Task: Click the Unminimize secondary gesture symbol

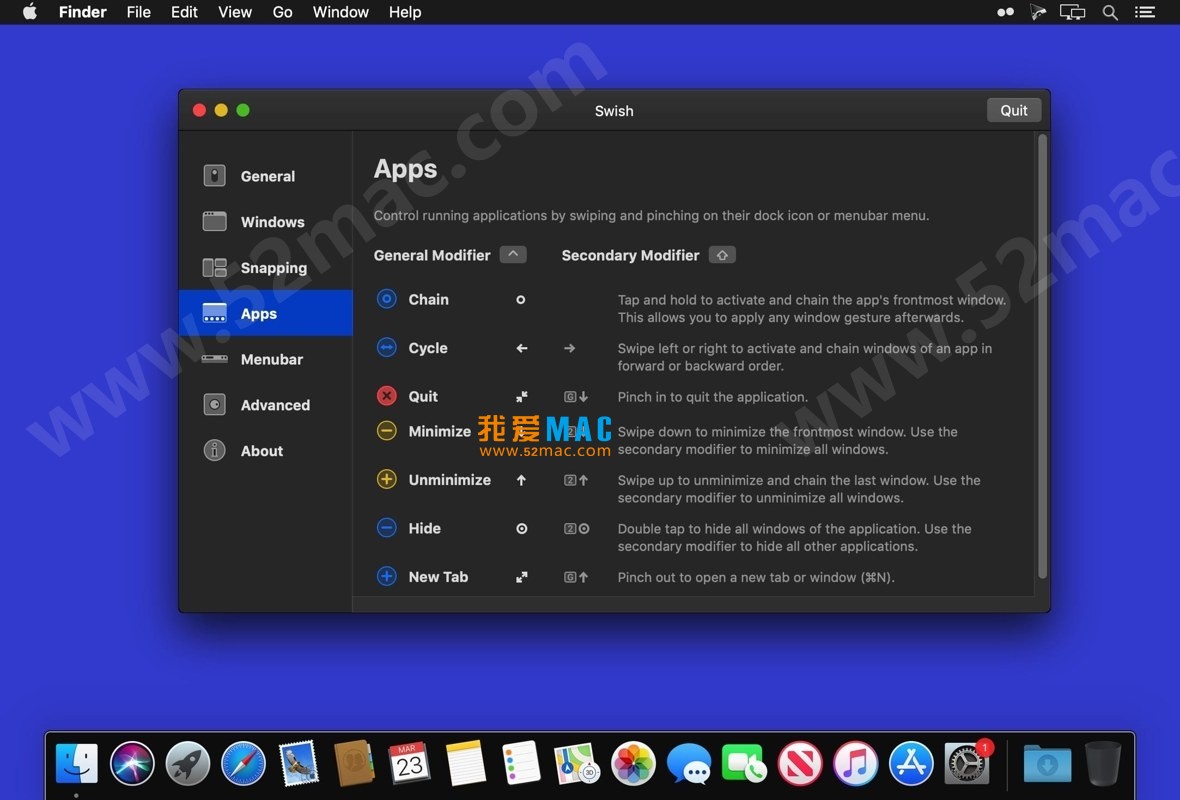Action: [x=576, y=480]
